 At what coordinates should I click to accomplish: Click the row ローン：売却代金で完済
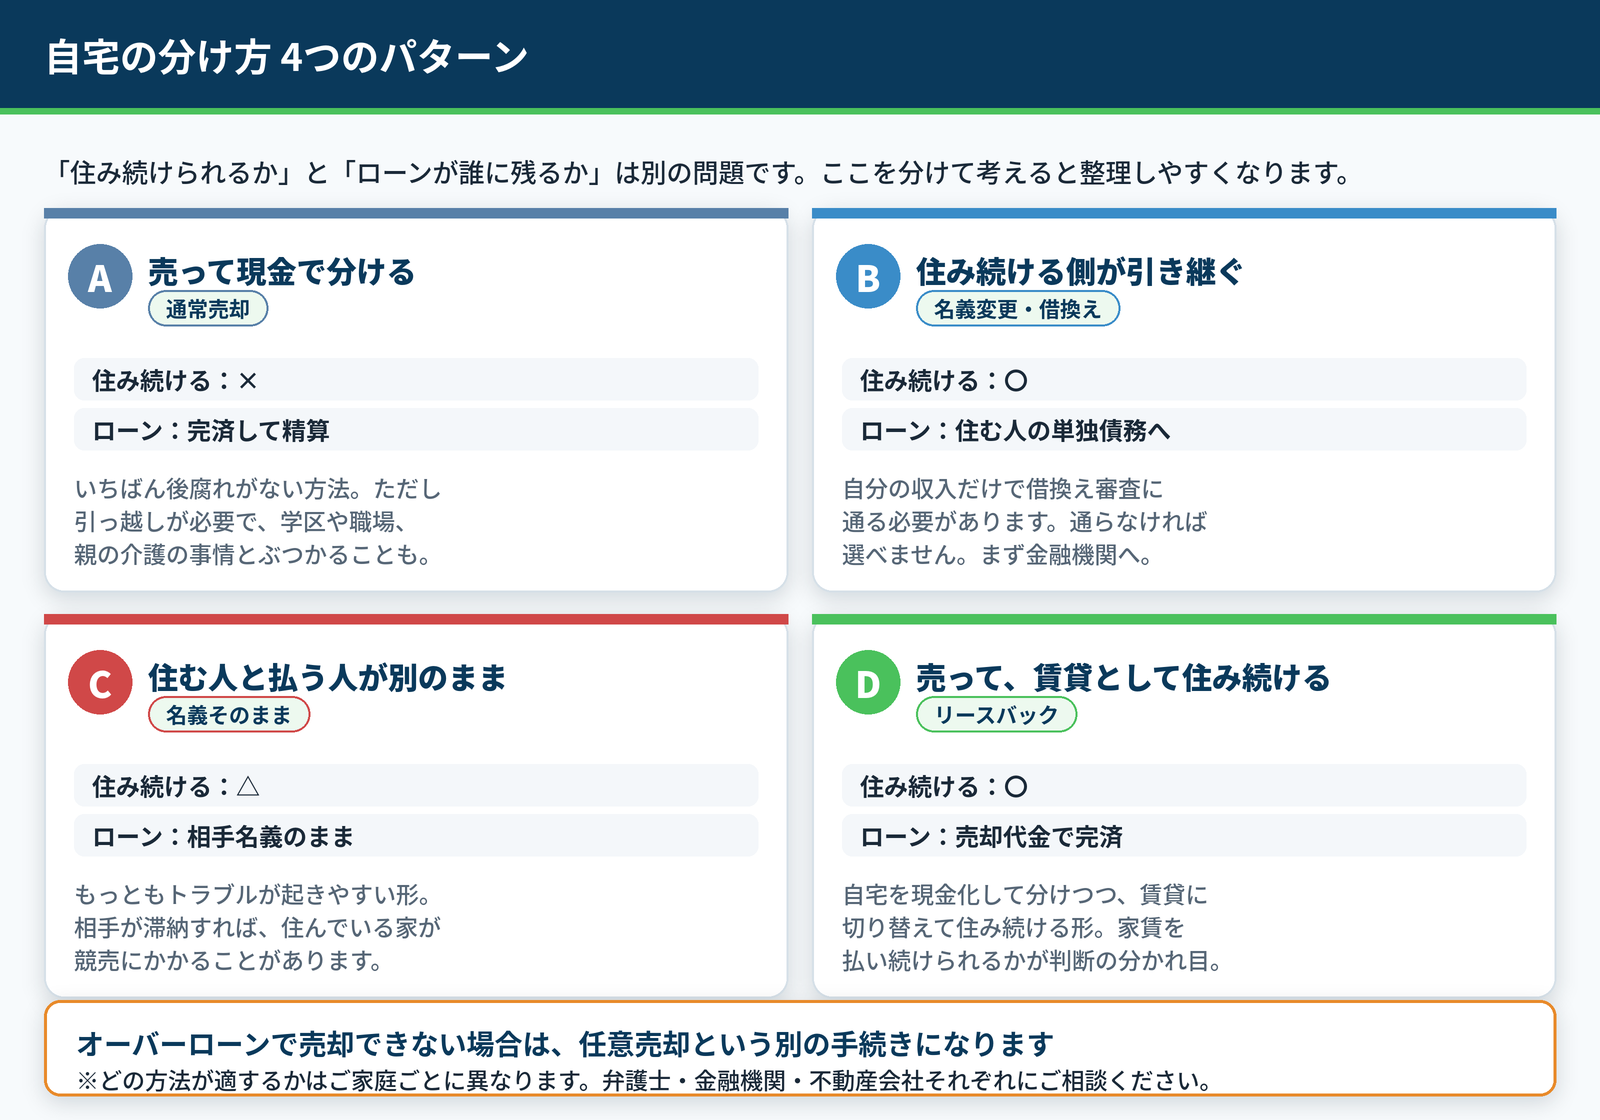pyautogui.click(x=1184, y=836)
